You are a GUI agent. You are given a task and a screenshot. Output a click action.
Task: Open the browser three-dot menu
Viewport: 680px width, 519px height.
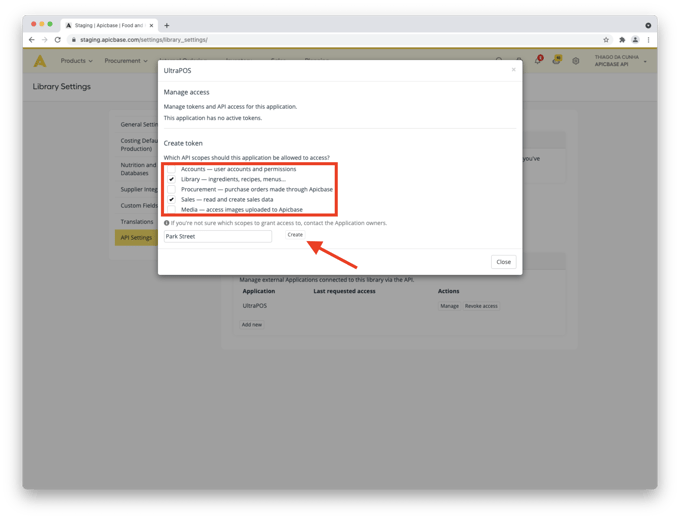[648, 39]
